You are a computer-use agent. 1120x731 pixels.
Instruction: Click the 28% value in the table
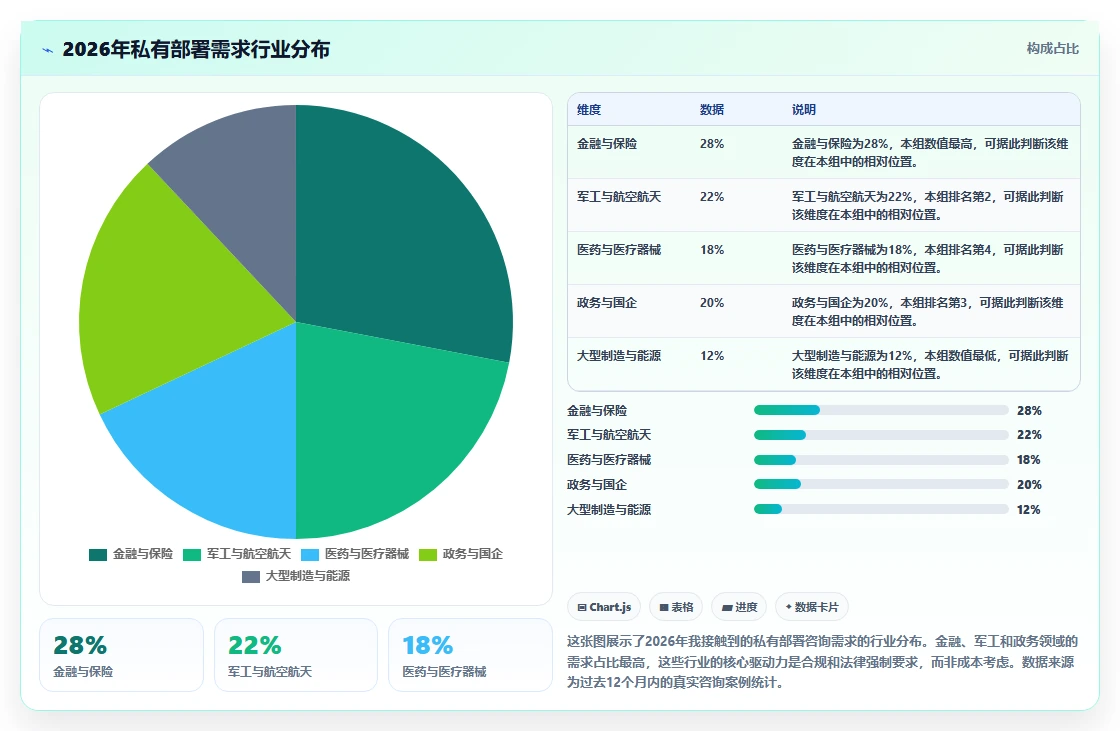712,144
